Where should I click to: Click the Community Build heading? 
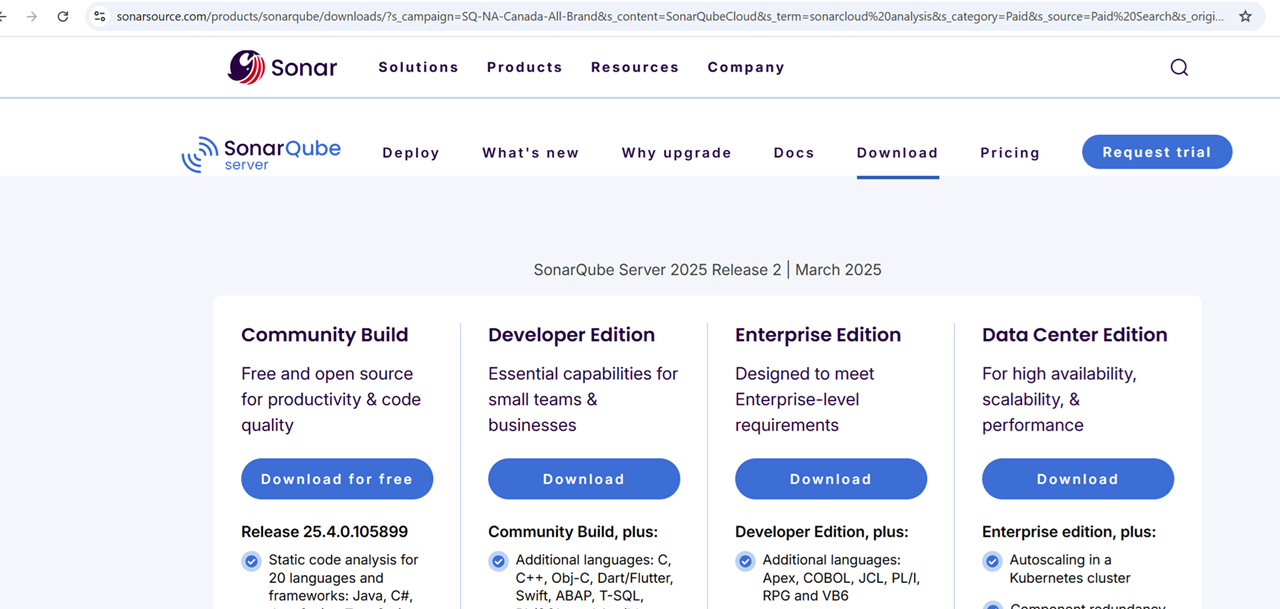325,335
